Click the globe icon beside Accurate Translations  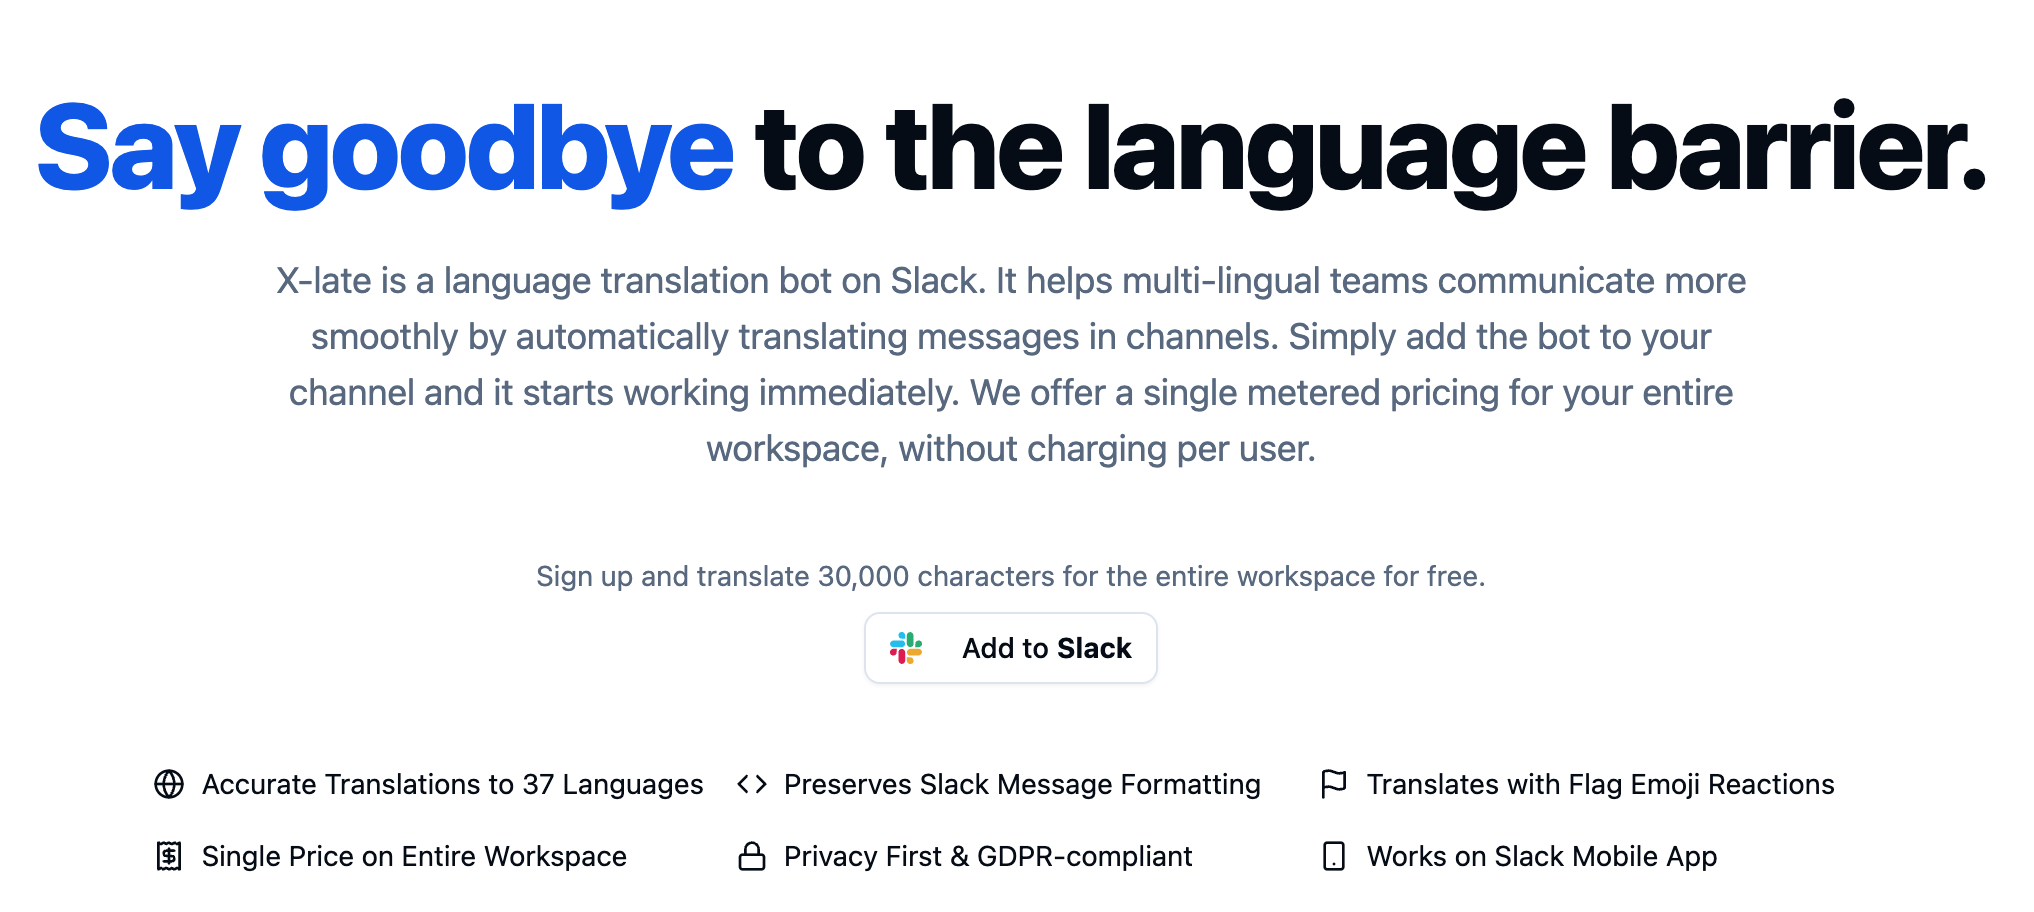pyautogui.click(x=169, y=784)
